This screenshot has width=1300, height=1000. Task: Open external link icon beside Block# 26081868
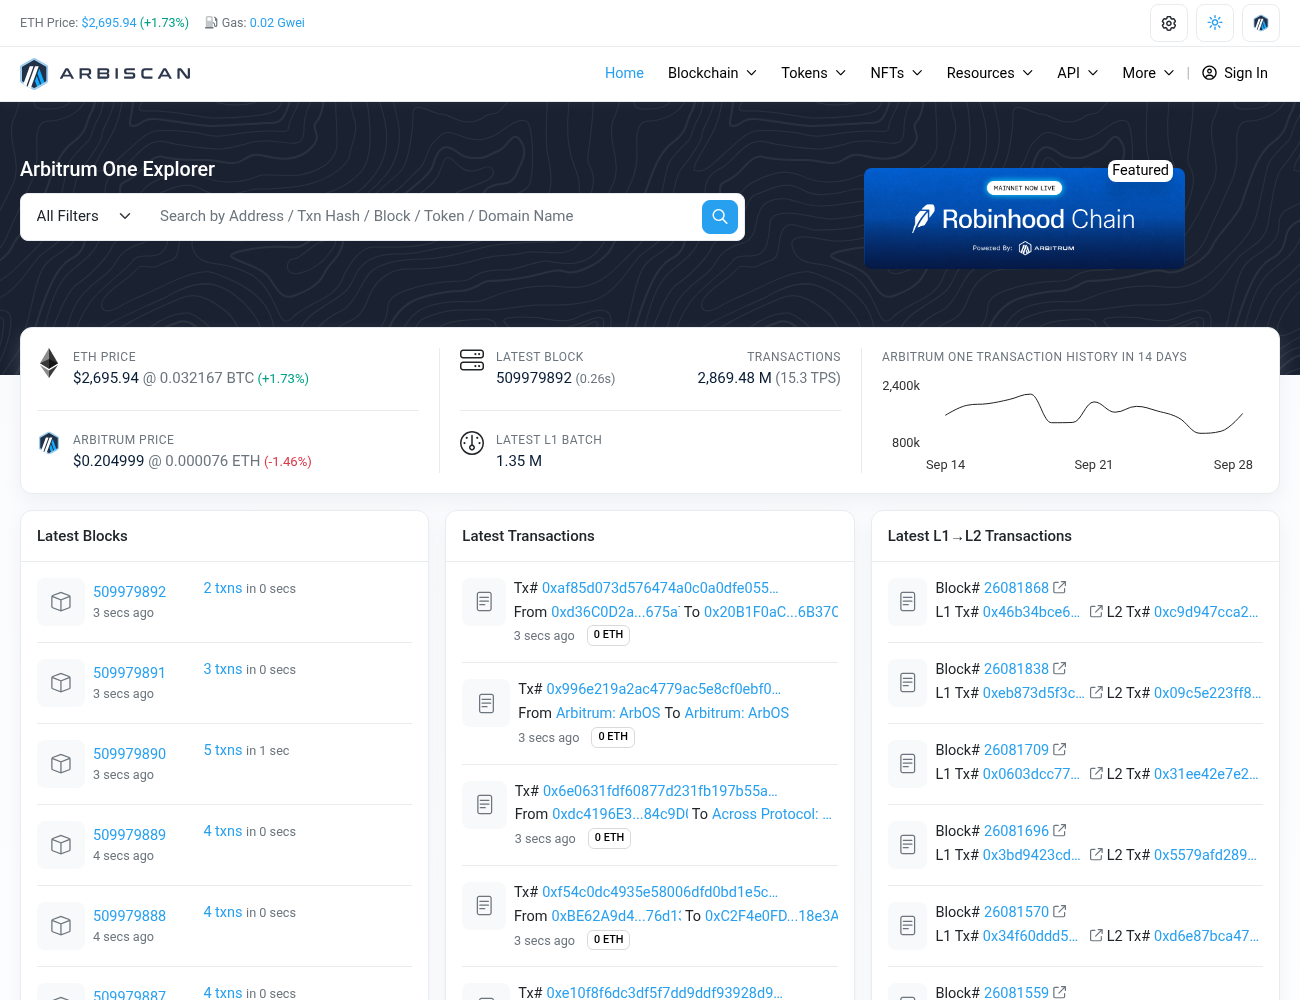(x=1060, y=587)
